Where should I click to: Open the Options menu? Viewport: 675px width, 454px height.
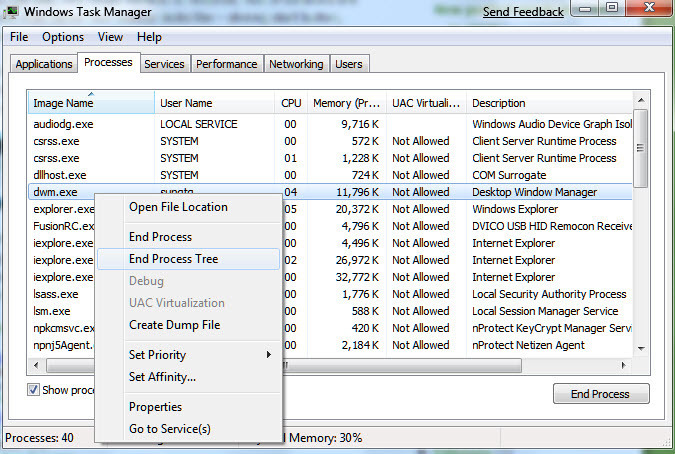coord(63,37)
